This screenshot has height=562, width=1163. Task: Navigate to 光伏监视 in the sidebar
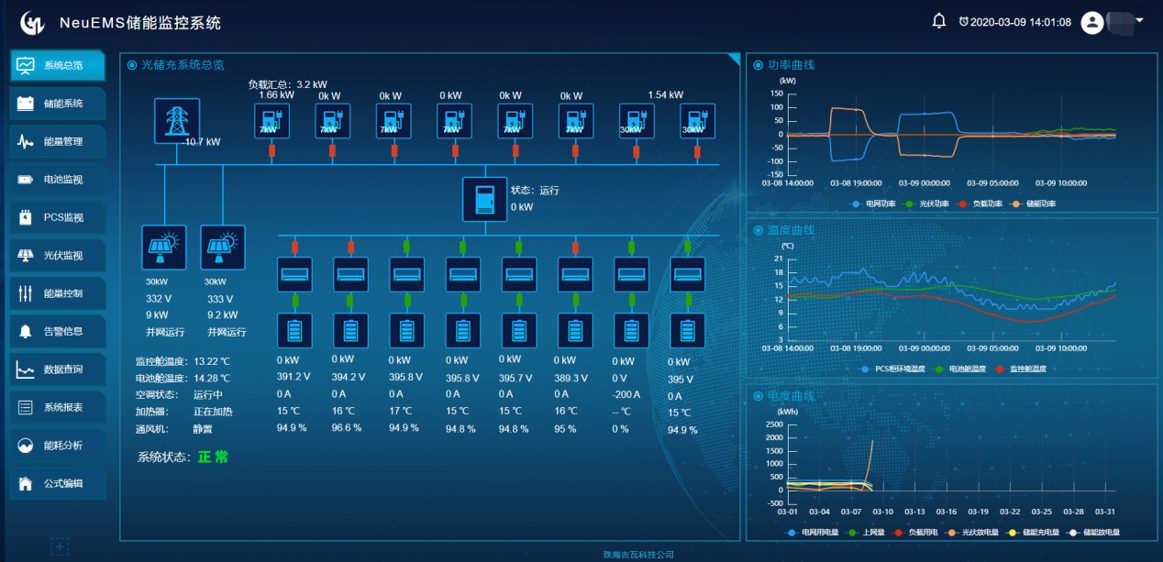tap(58, 256)
